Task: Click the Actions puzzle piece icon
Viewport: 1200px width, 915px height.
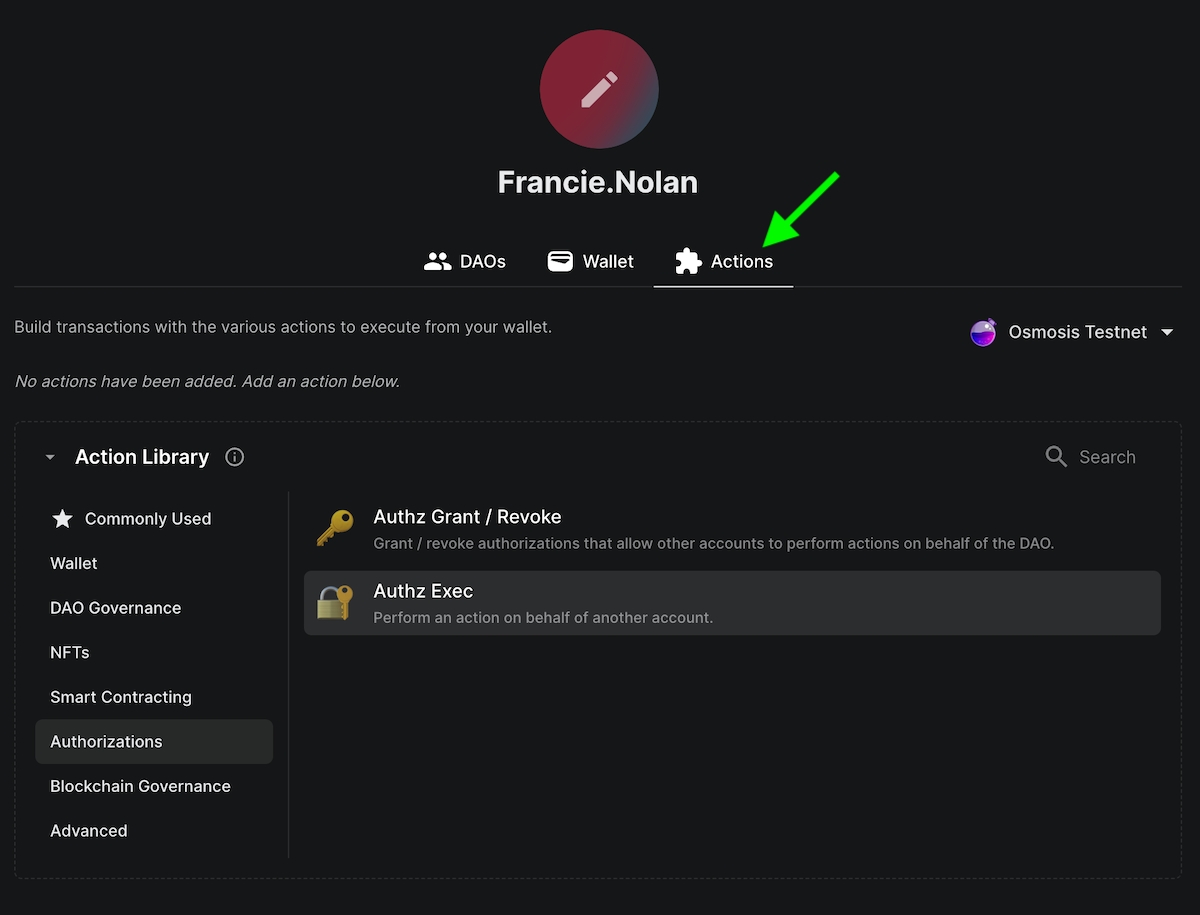Action: point(688,262)
